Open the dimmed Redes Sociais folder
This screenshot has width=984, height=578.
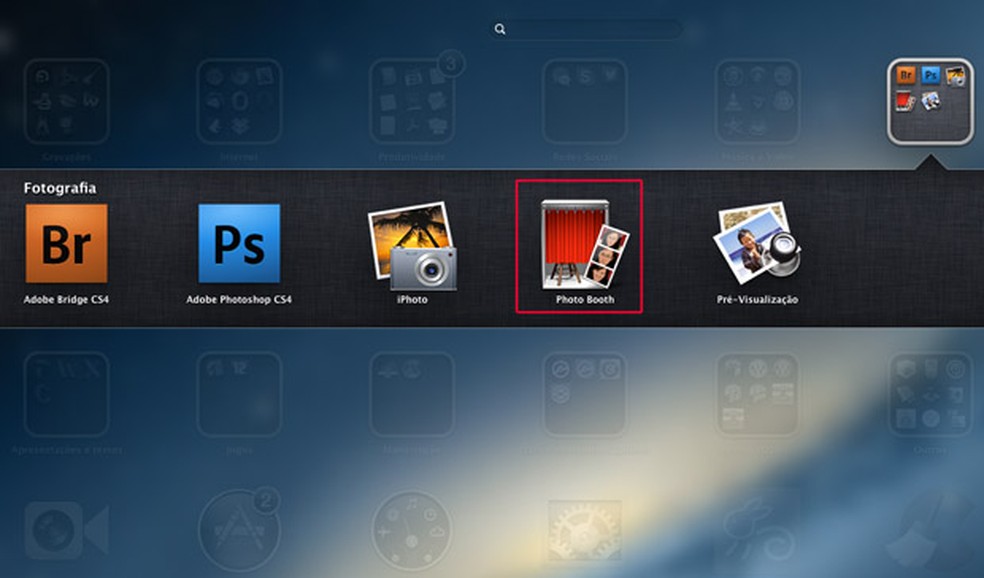pyautogui.click(x=585, y=102)
